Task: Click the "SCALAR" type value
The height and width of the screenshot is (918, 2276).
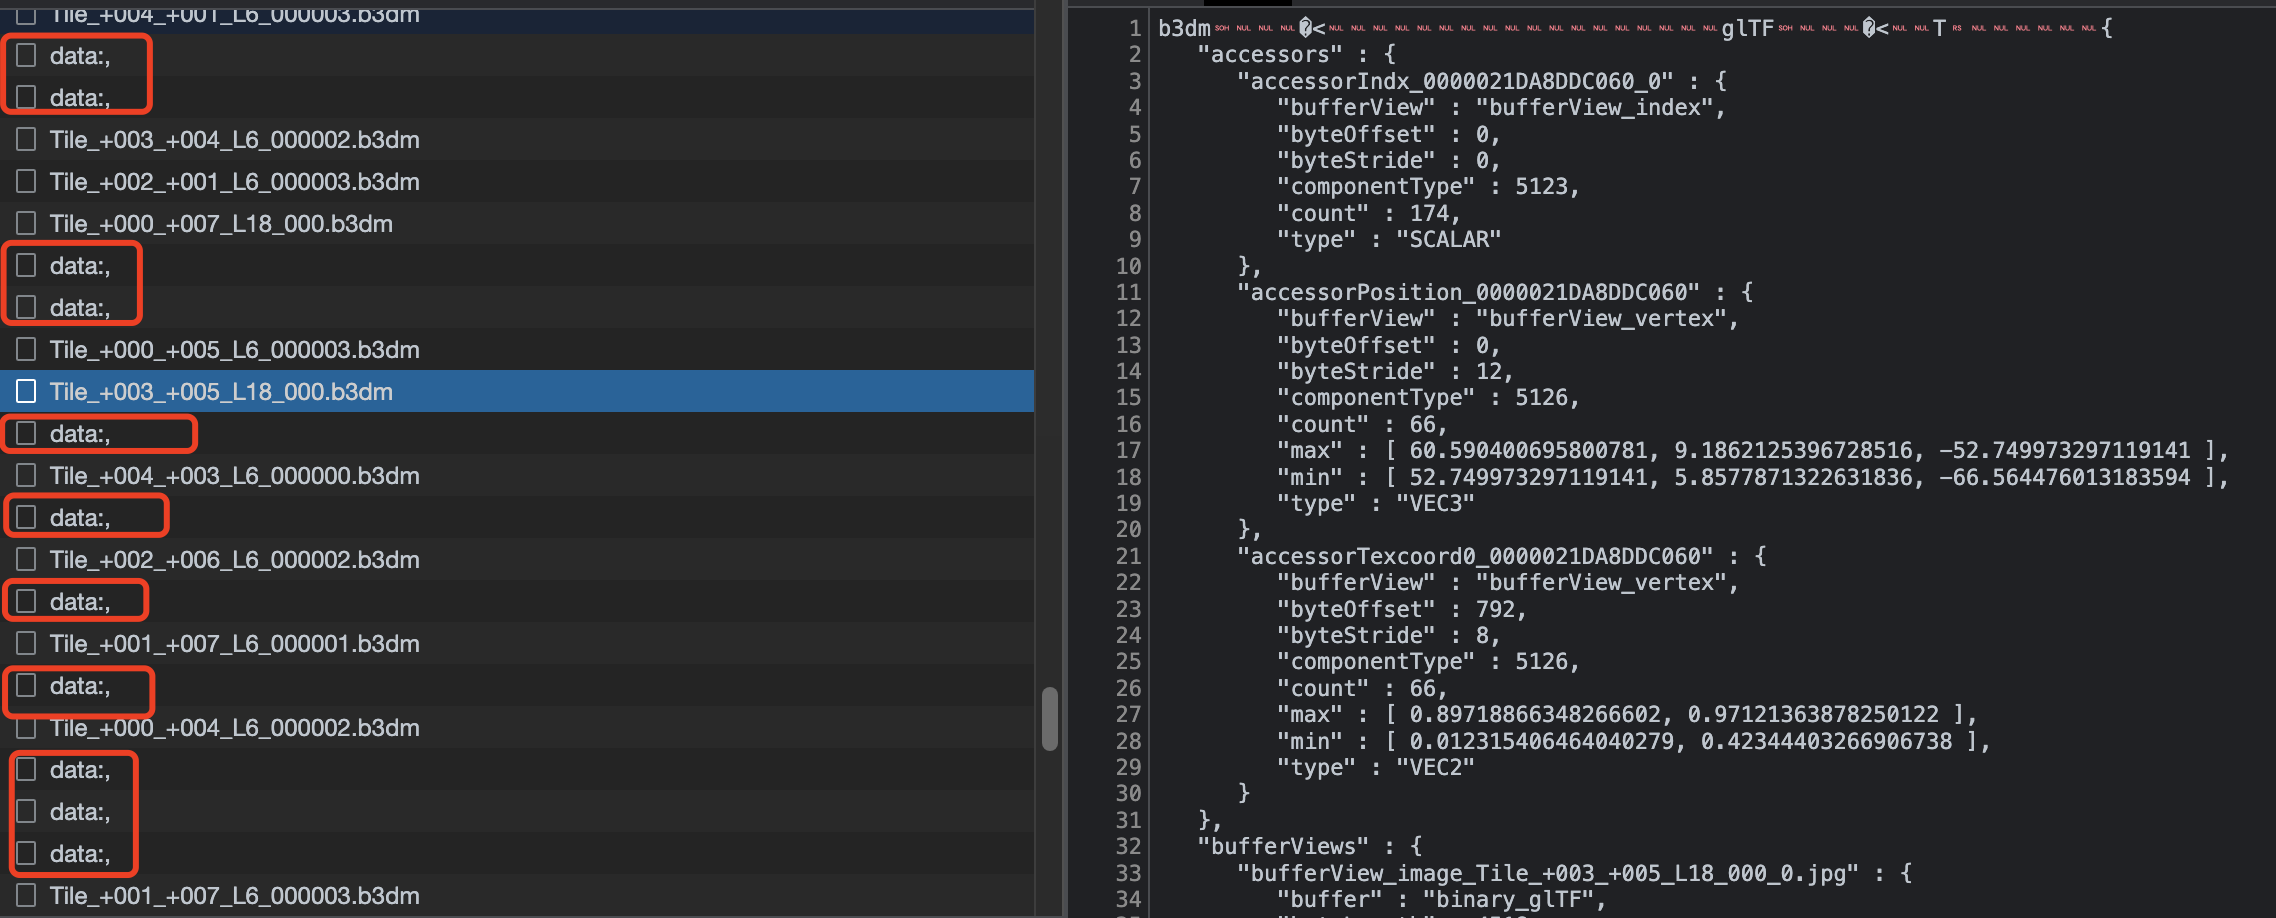Action: [1448, 239]
